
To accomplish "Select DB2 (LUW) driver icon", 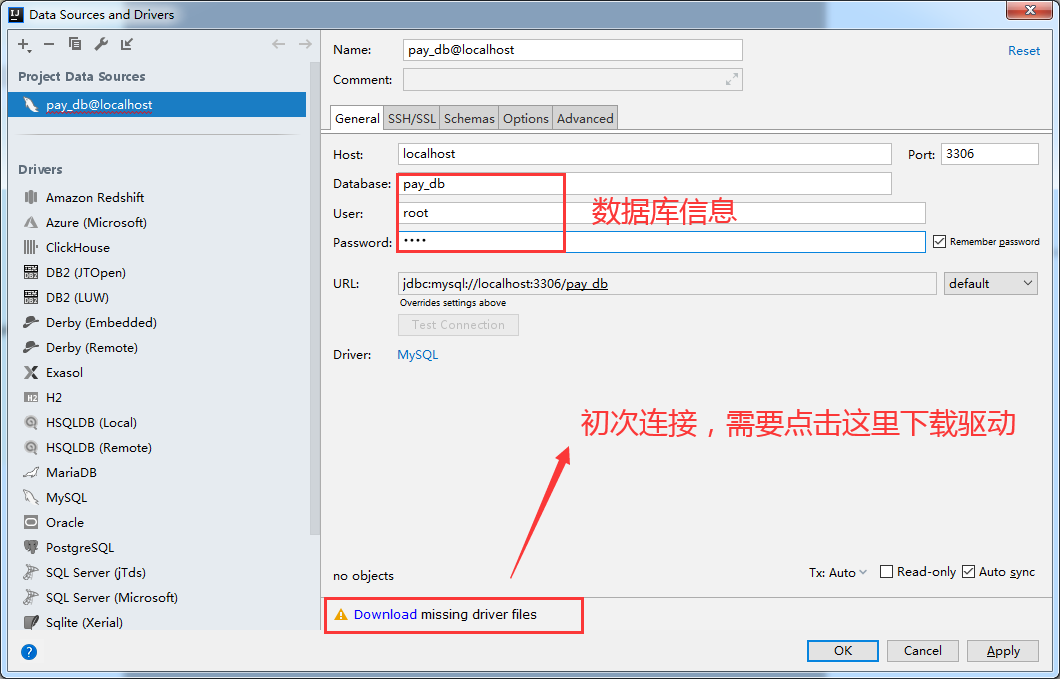I will click(x=31, y=297).
